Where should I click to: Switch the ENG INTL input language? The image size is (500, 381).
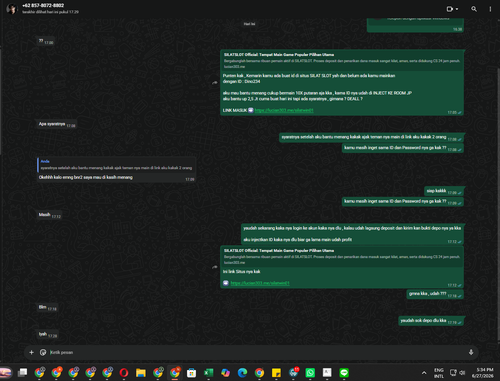pos(439,373)
